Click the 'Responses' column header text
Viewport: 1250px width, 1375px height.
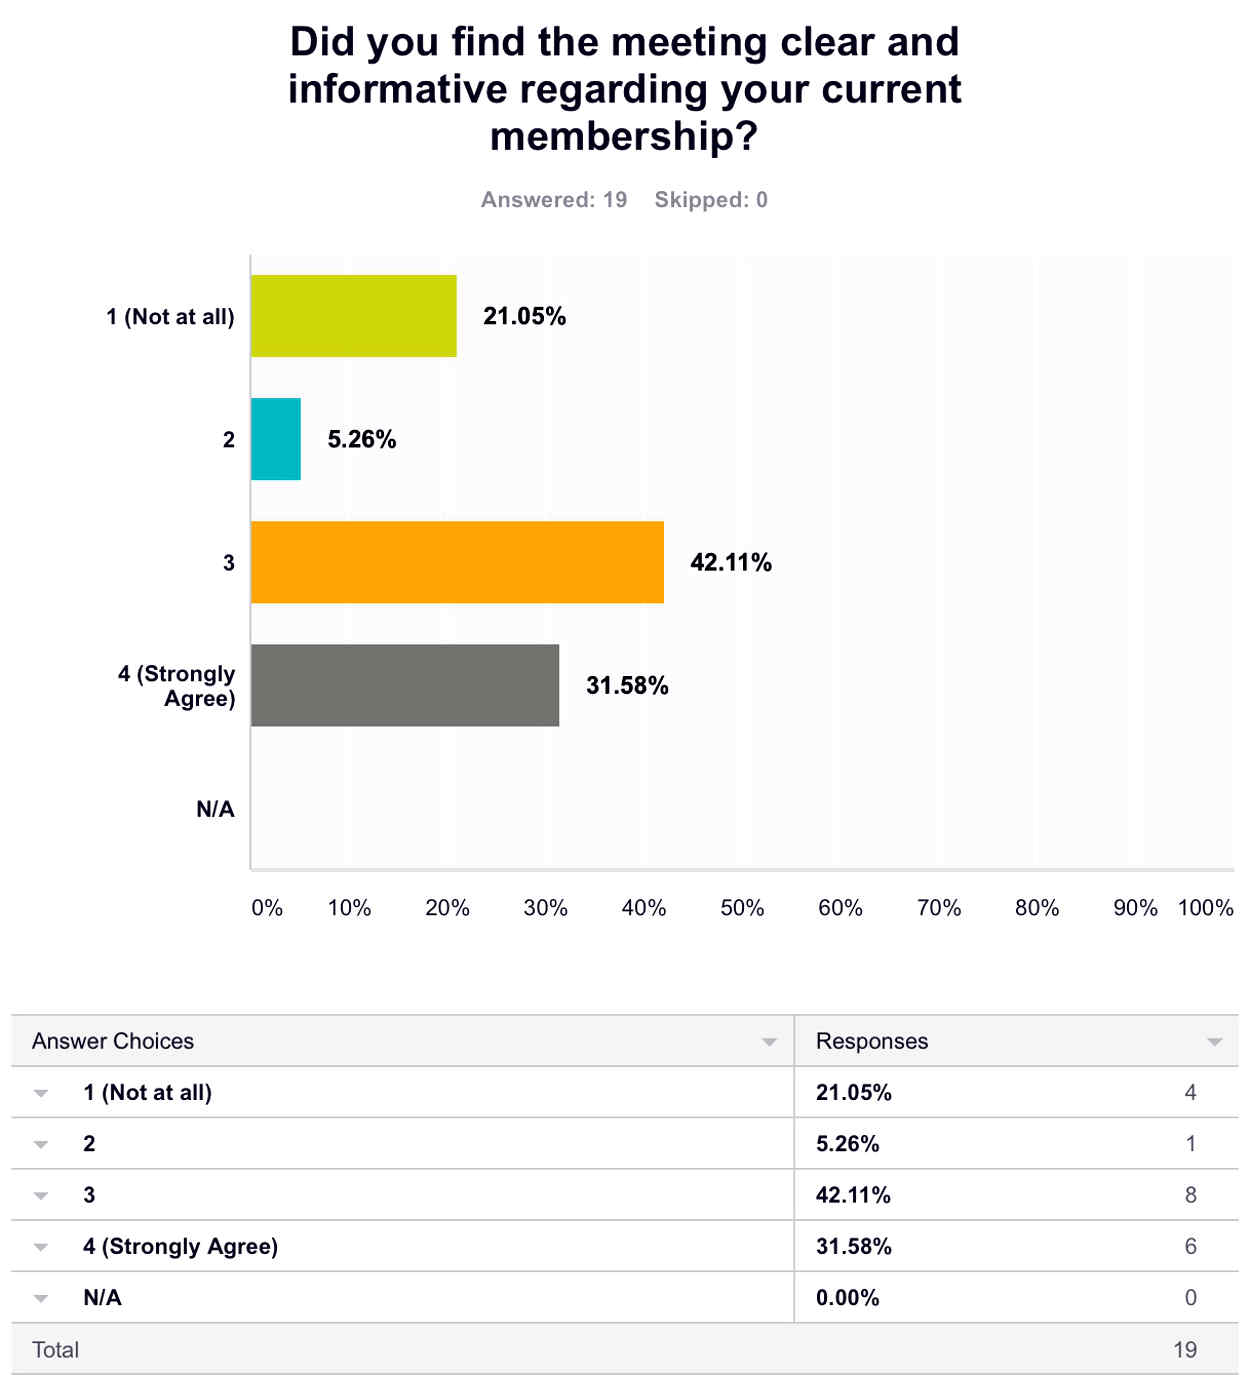(872, 1041)
